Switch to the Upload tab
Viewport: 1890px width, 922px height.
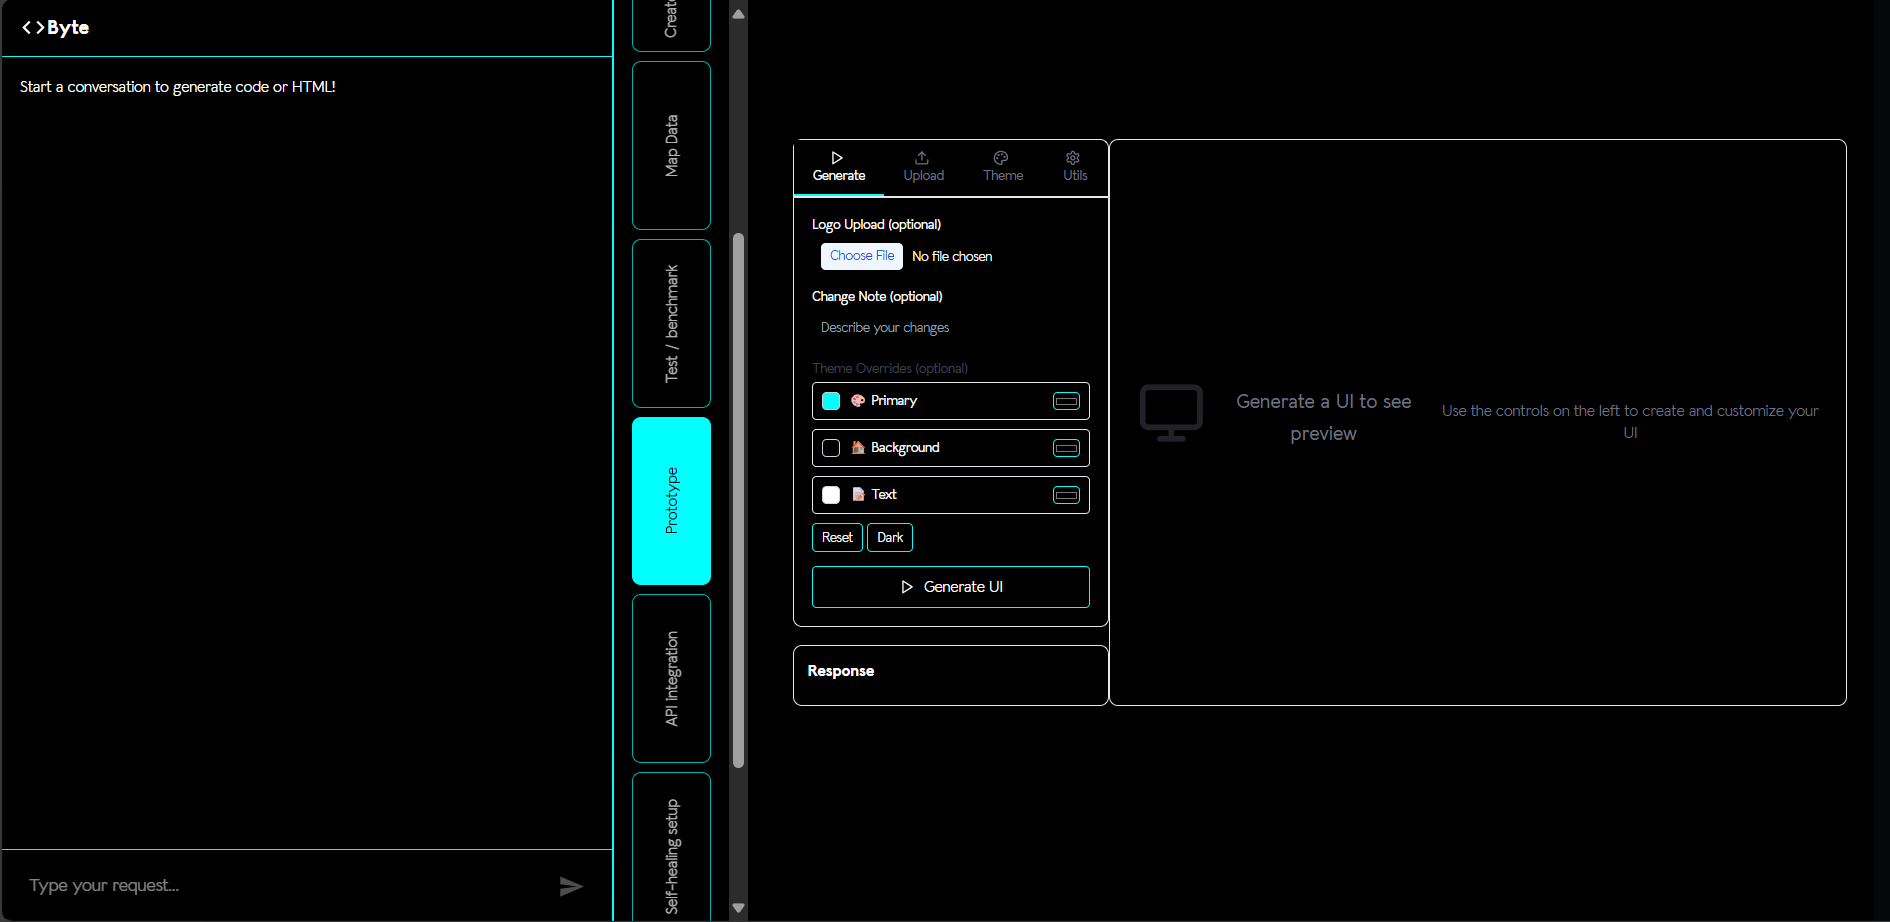pos(923,167)
